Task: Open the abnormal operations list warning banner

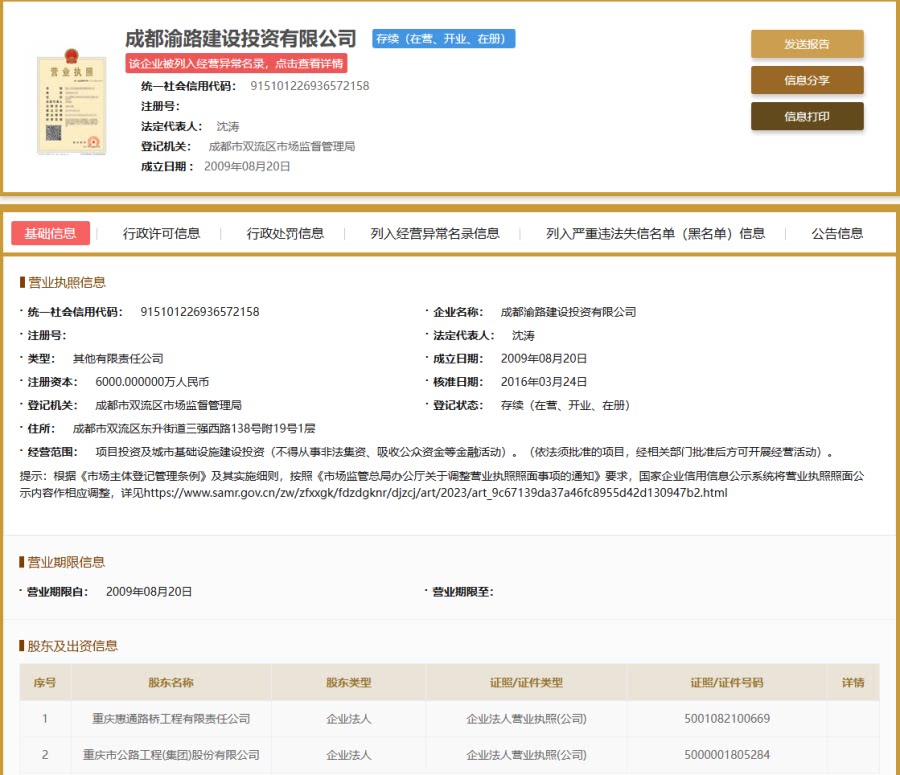Action: click(236, 63)
